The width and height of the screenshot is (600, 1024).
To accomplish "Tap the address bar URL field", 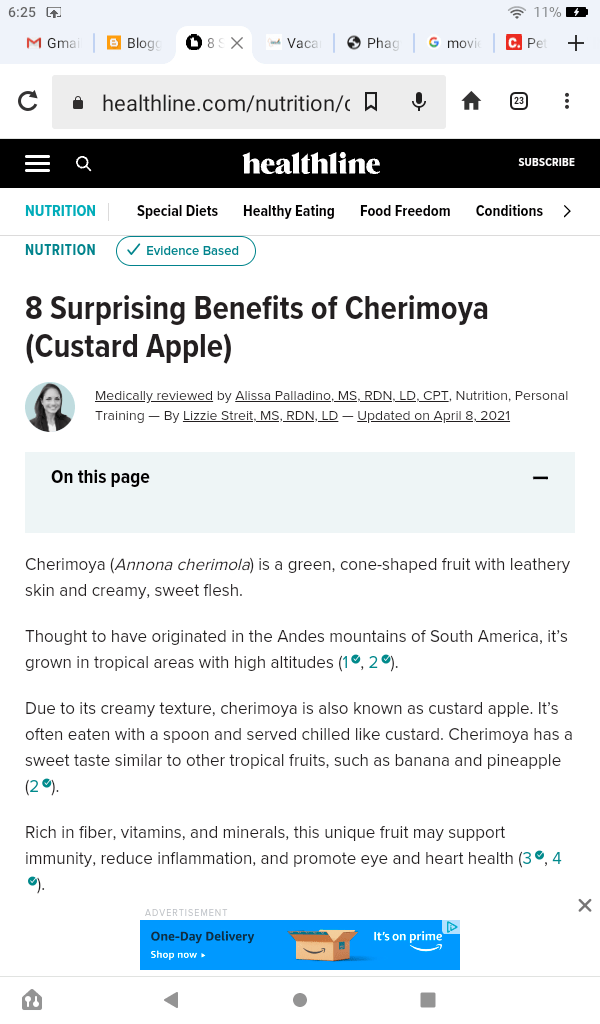I will (225, 102).
